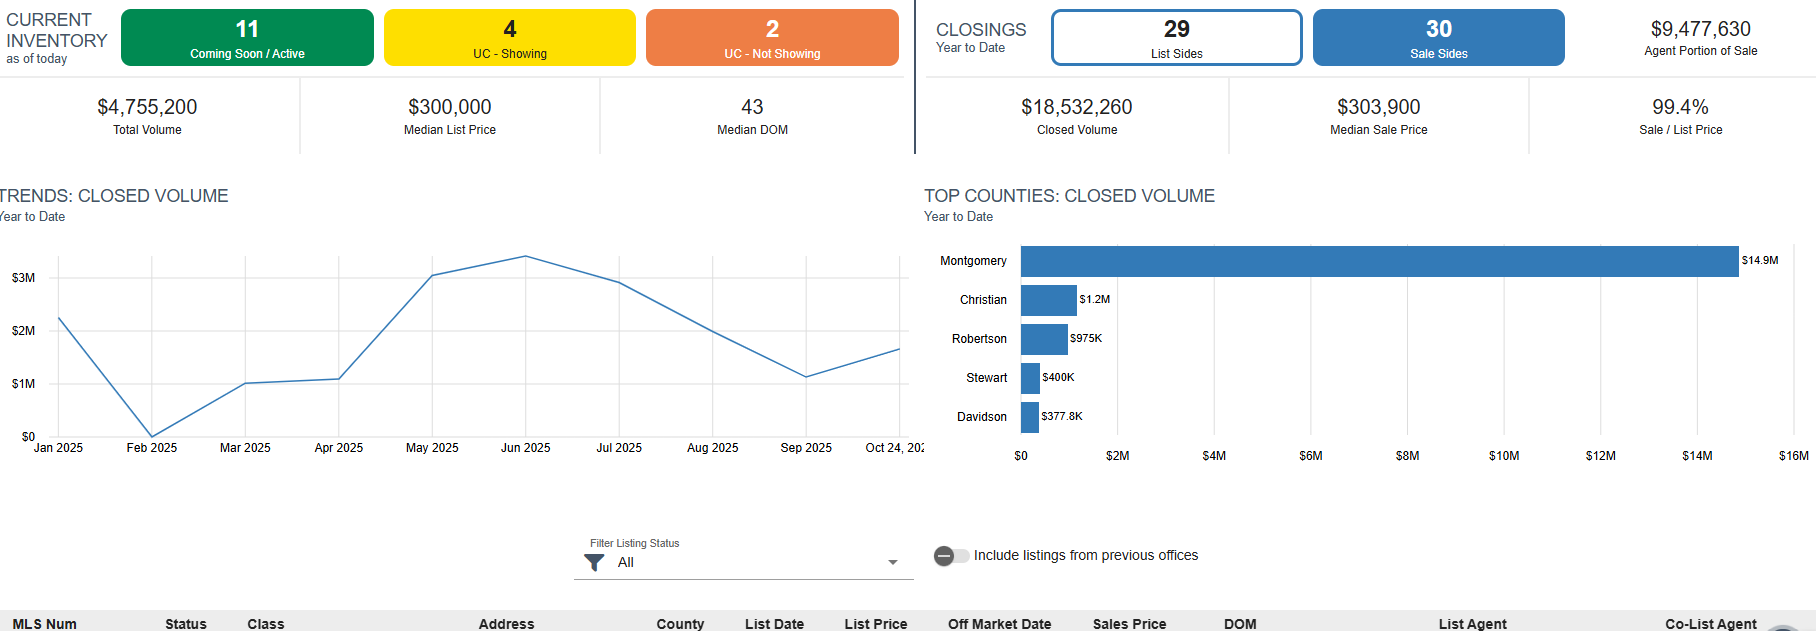This screenshot has height=631, width=1816.
Task: Click the Robertson county bar
Action: [1044, 339]
